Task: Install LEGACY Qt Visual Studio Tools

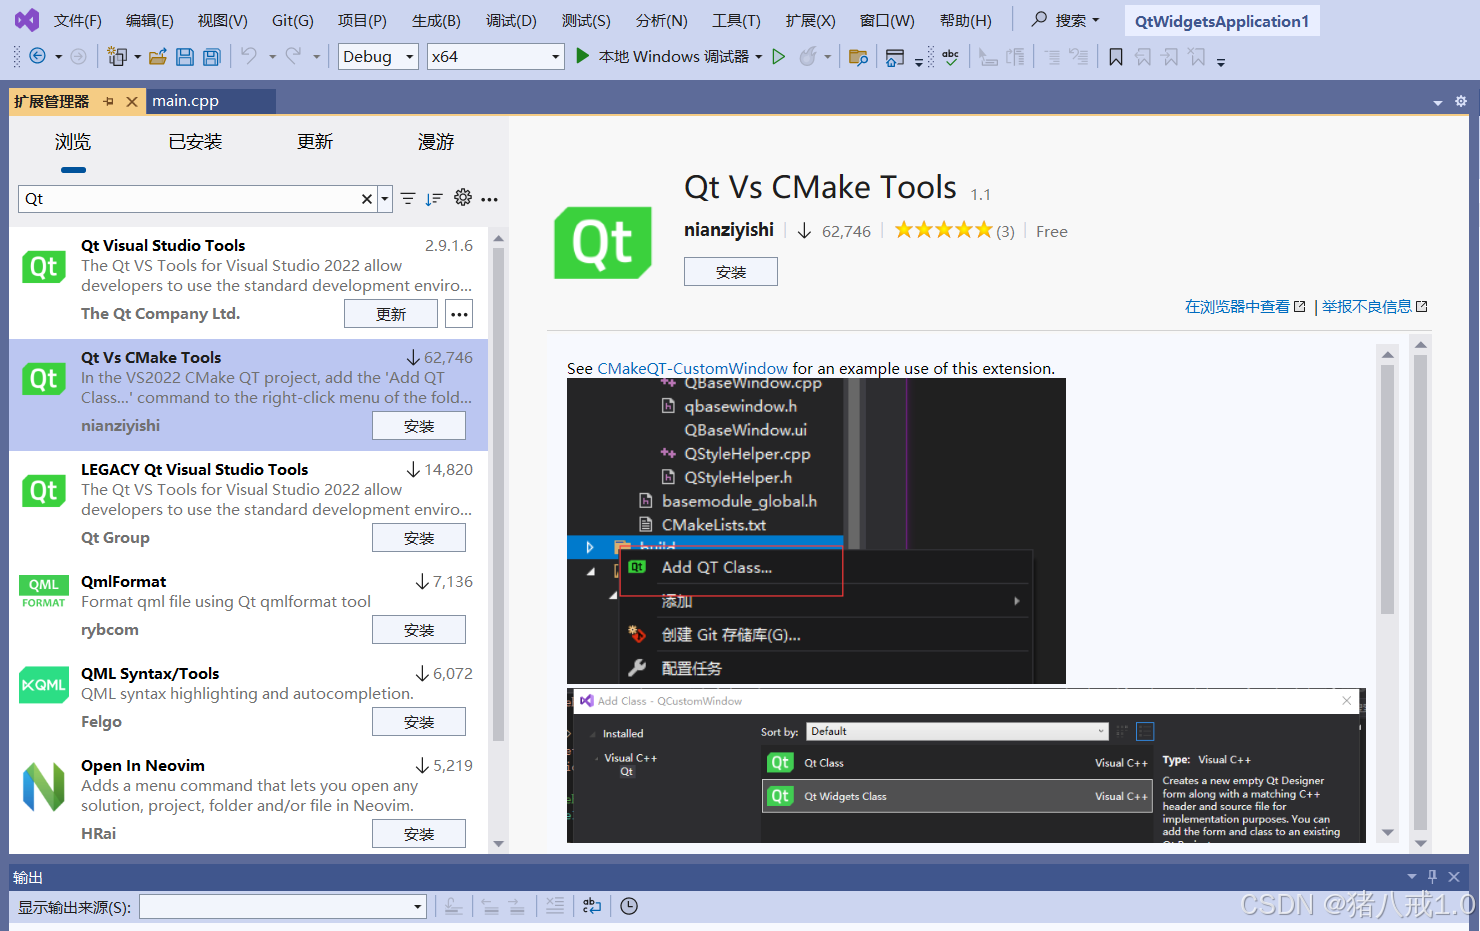Action: [419, 538]
